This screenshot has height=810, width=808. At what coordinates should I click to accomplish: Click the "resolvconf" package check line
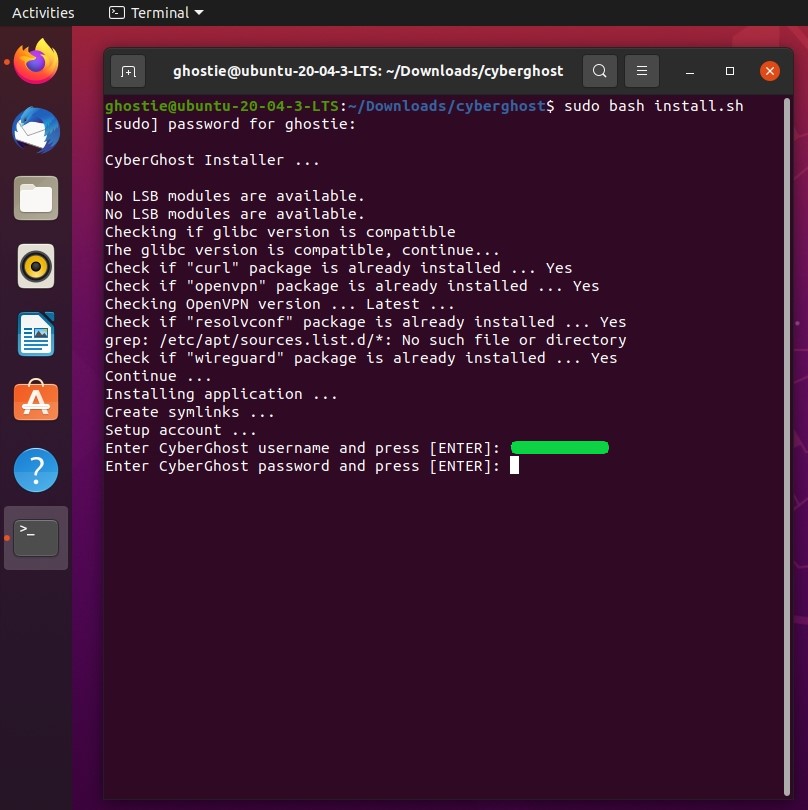(x=365, y=322)
